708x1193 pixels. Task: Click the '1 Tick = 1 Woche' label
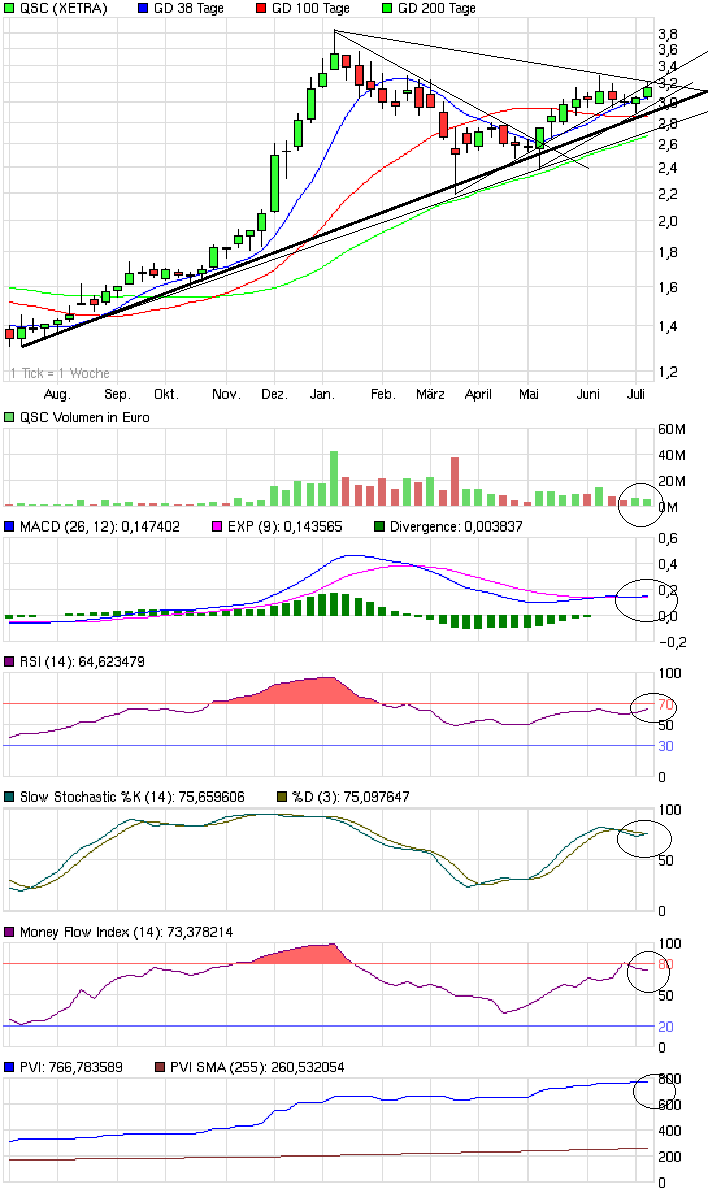point(60,373)
